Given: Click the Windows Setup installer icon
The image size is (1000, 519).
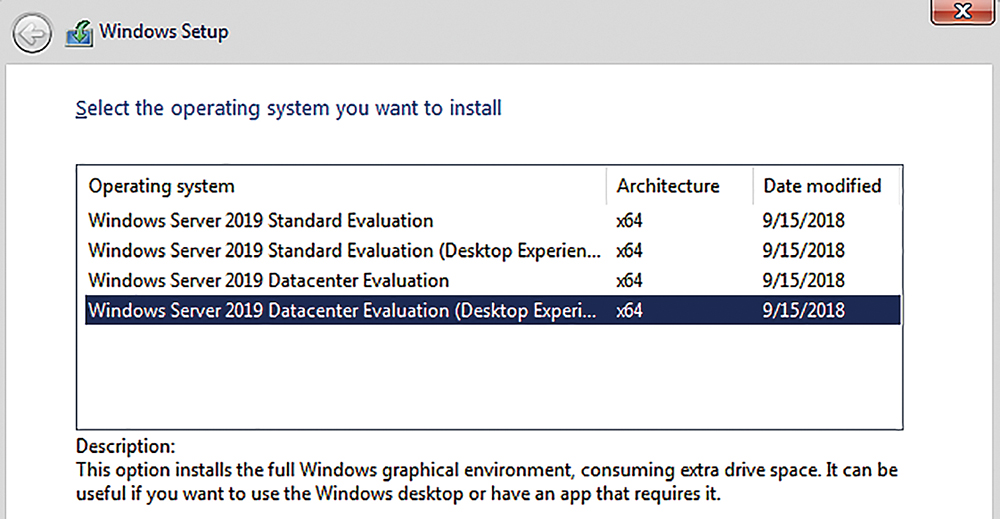Looking at the screenshot, I should [x=79, y=33].
